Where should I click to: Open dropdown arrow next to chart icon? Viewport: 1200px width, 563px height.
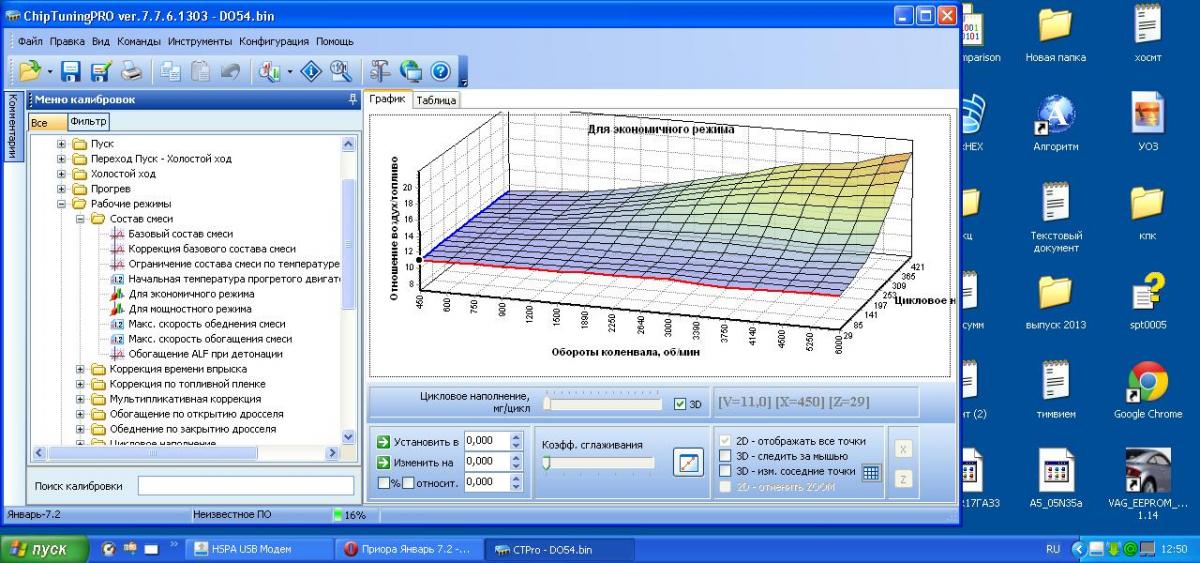click(x=289, y=71)
